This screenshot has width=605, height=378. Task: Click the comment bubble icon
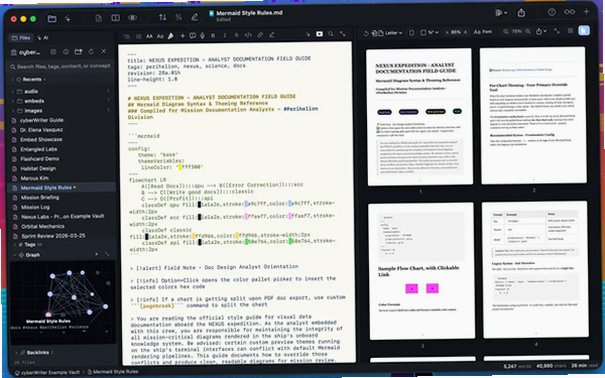click(x=192, y=35)
